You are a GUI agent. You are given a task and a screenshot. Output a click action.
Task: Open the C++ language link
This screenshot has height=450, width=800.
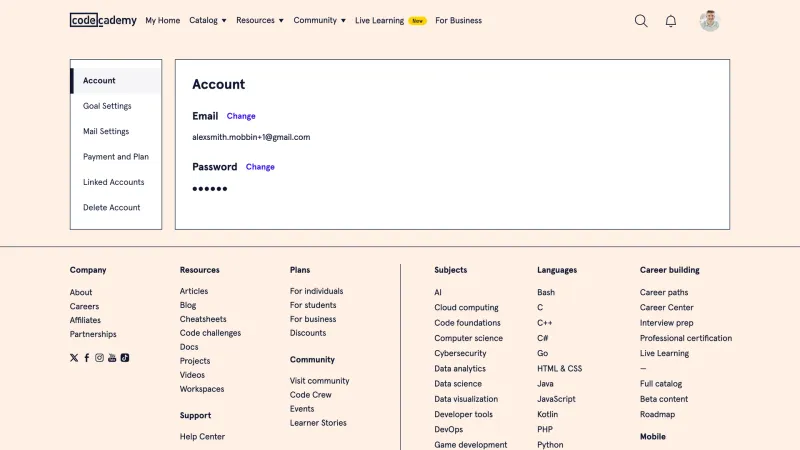point(544,323)
